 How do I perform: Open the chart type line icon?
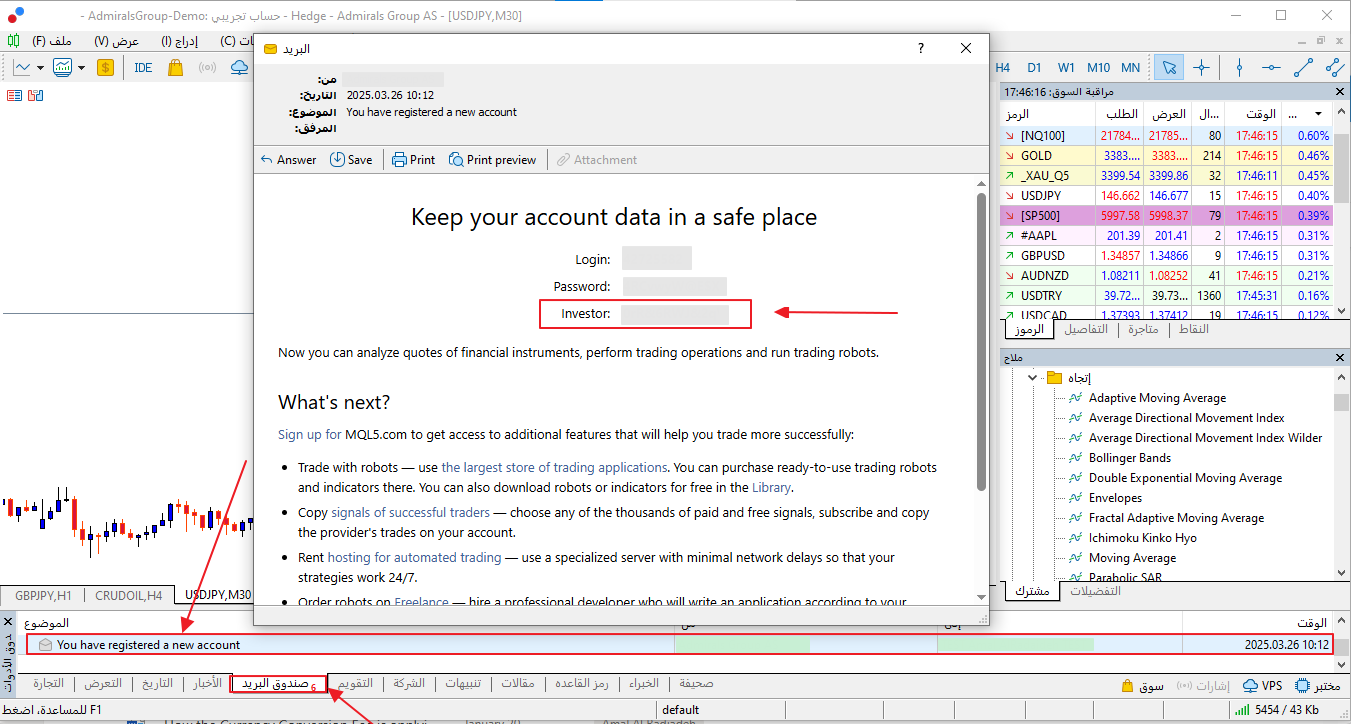click(x=22, y=67)
